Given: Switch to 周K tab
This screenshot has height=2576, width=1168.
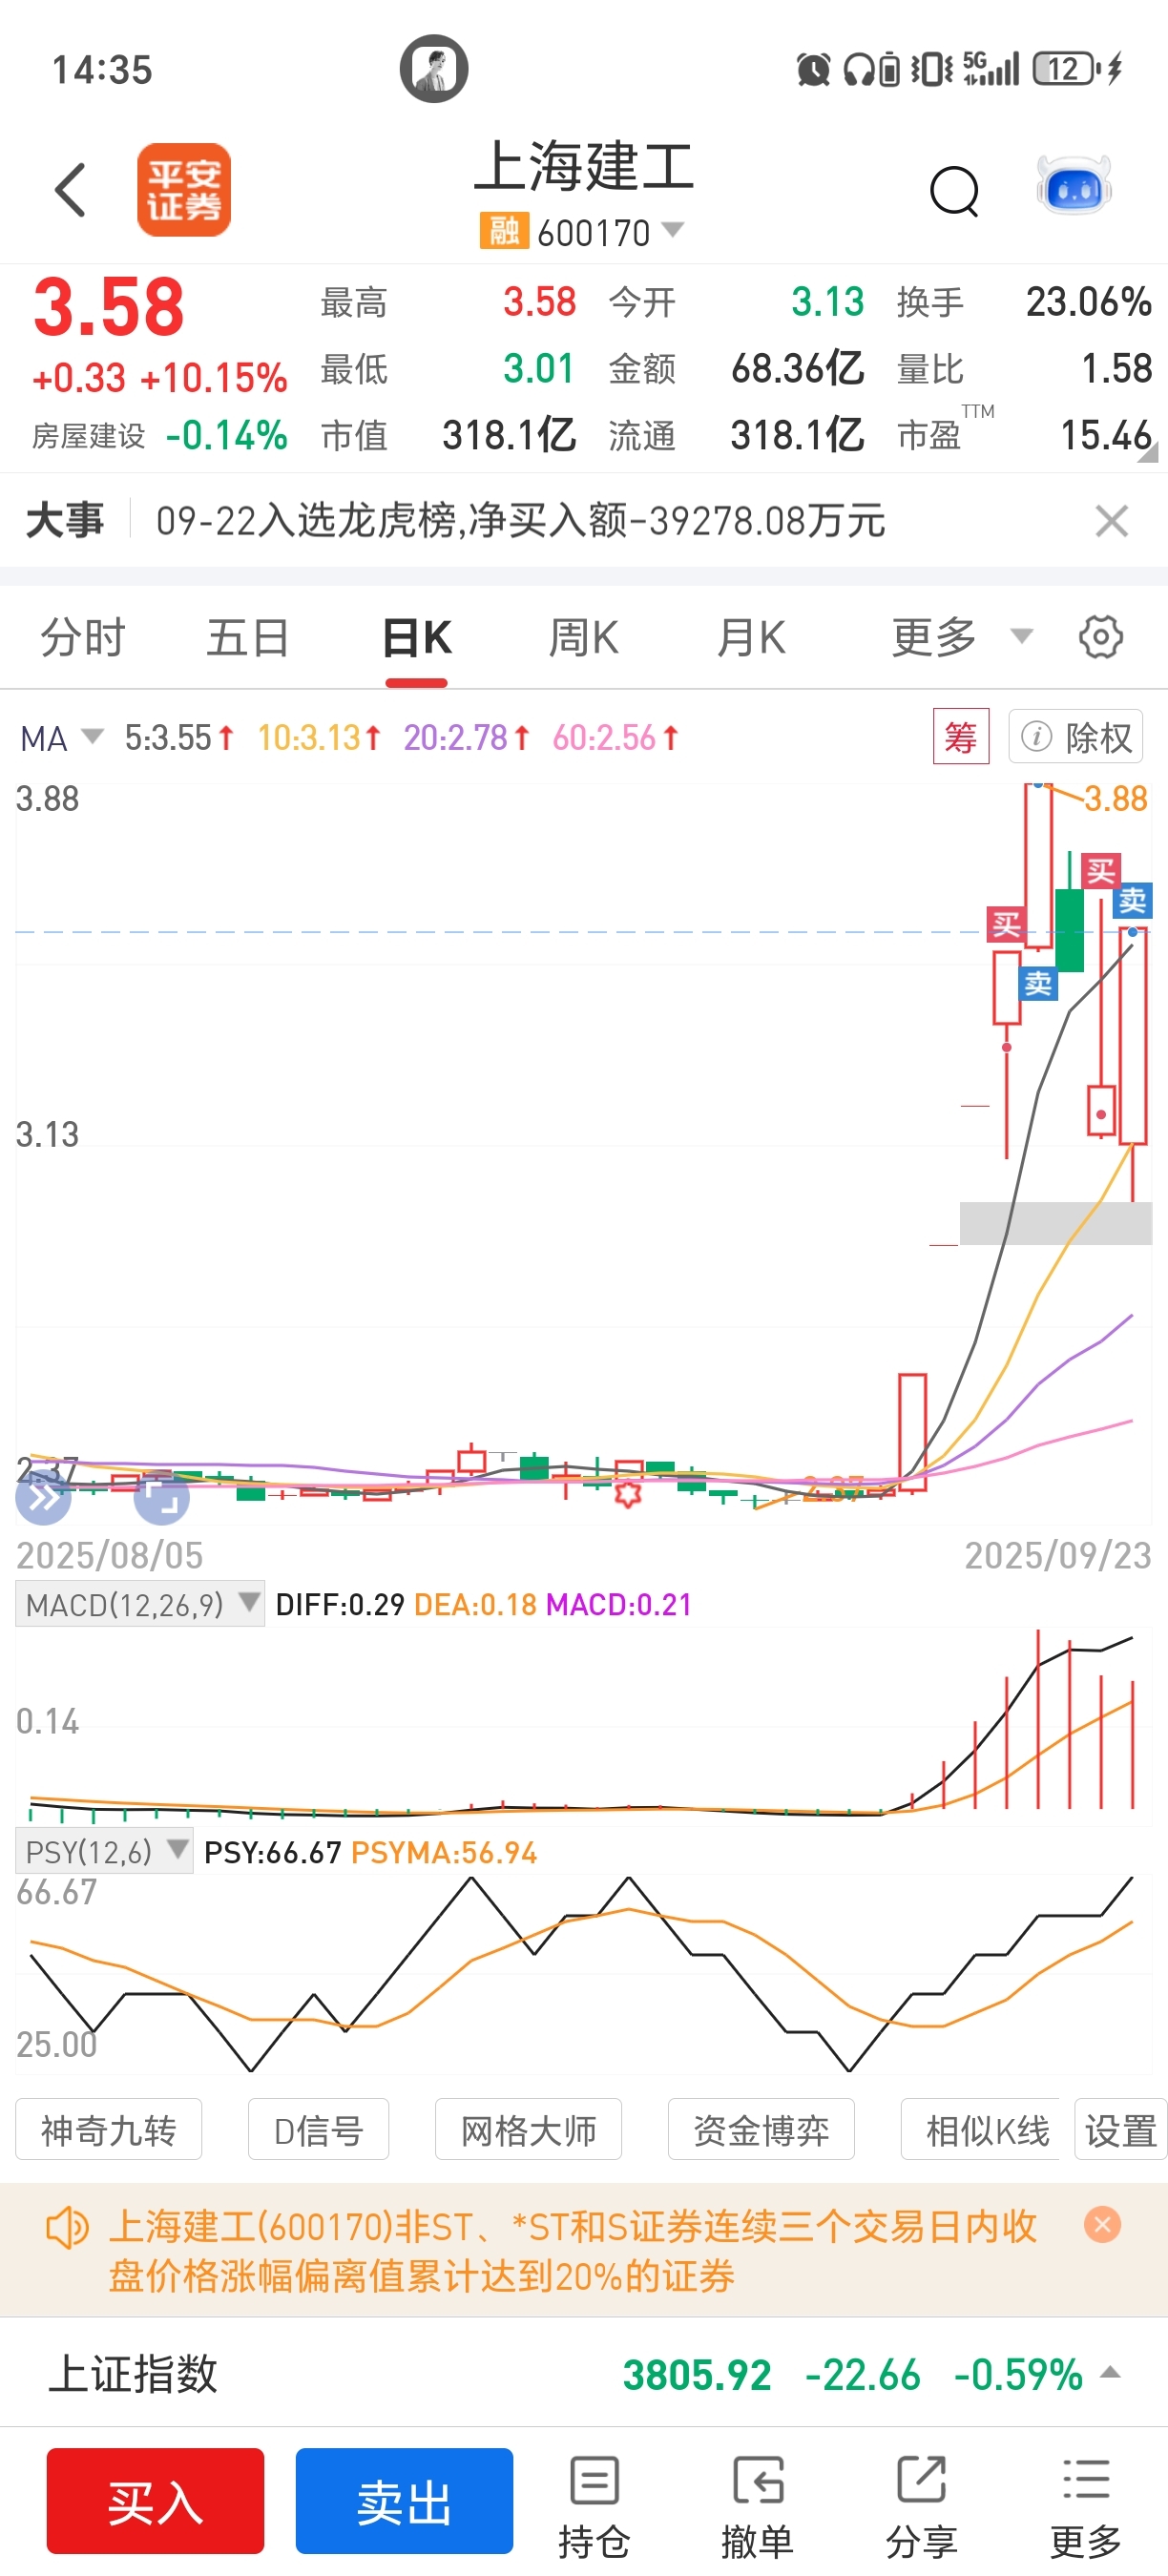Looking at the screenshot, I should (x=583, y=637).
